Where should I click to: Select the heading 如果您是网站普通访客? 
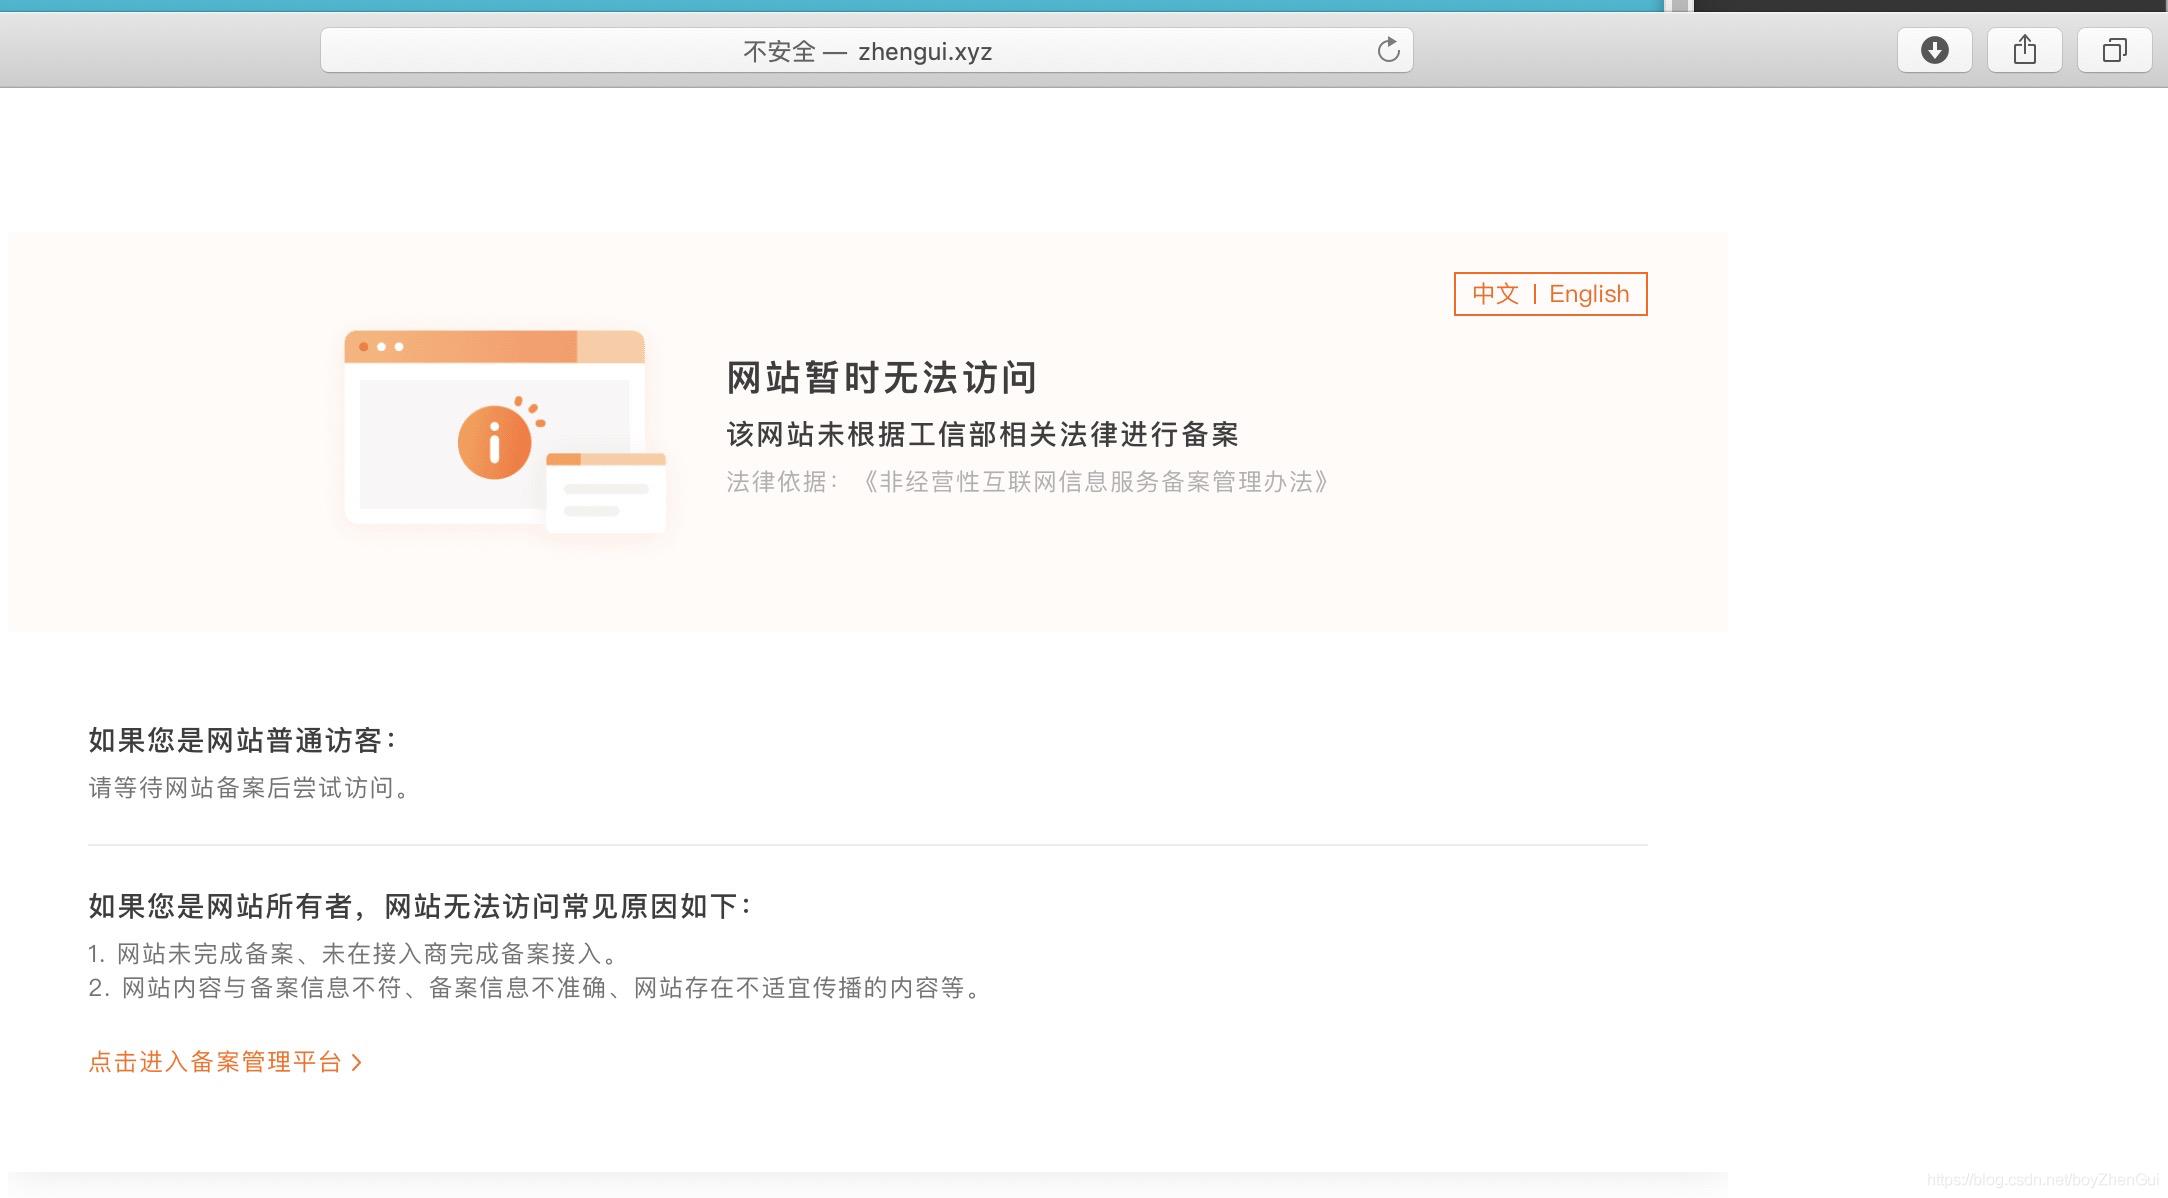point(243,740)
